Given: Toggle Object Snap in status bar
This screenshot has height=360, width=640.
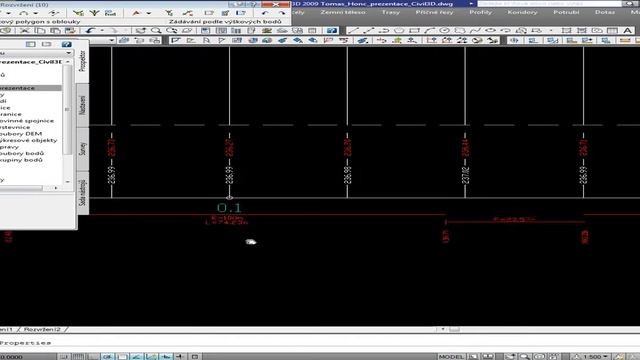Looking at the screenshot, I should tap(122, 357).
